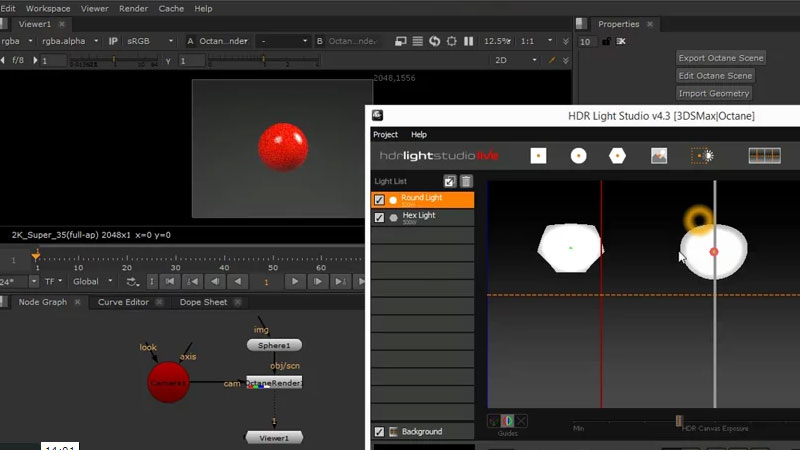Click the loop mode playback icon
Image resolution: width=800 pixels, height=450 pixels.
pos(132,282)
